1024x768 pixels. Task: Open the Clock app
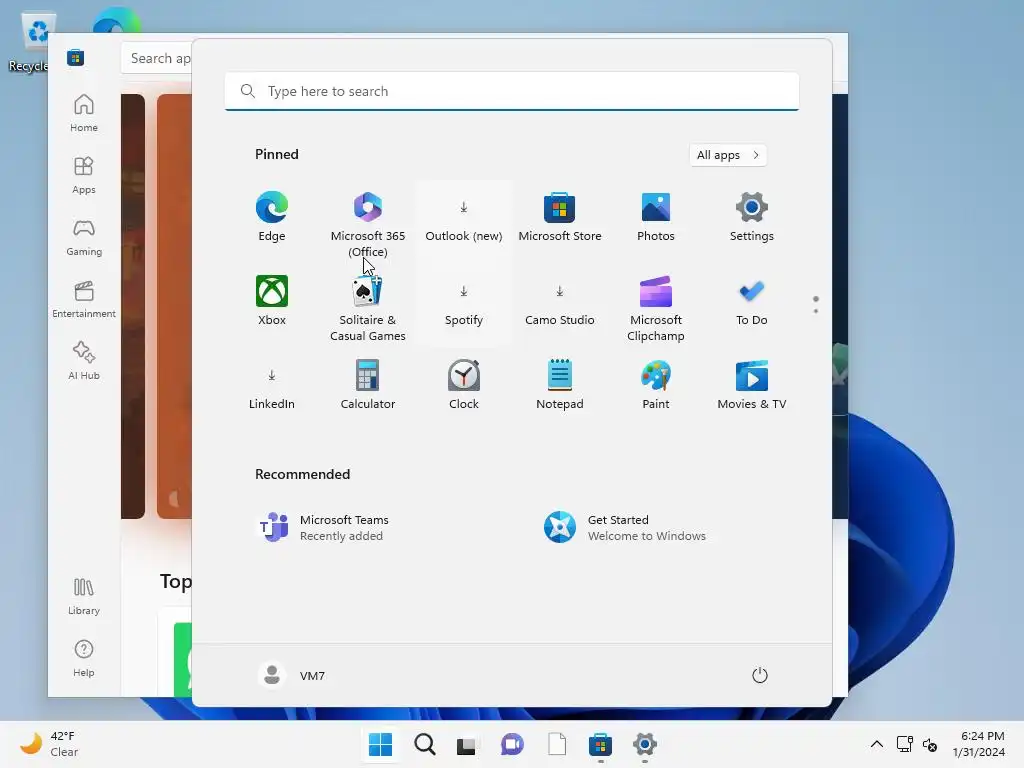pos(464,386)
